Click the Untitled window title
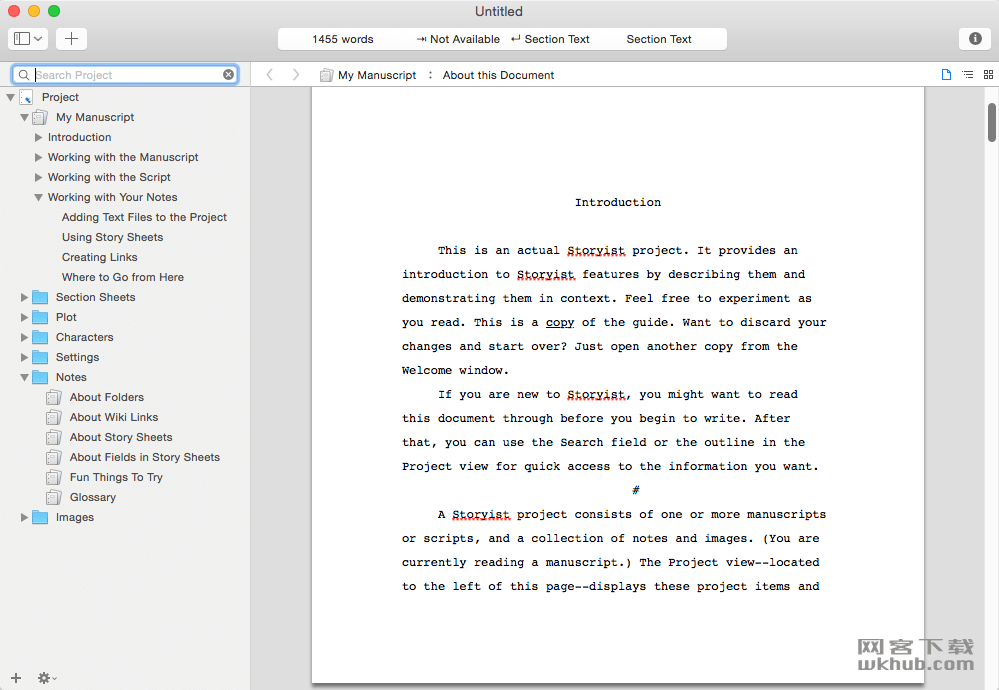 499,11
